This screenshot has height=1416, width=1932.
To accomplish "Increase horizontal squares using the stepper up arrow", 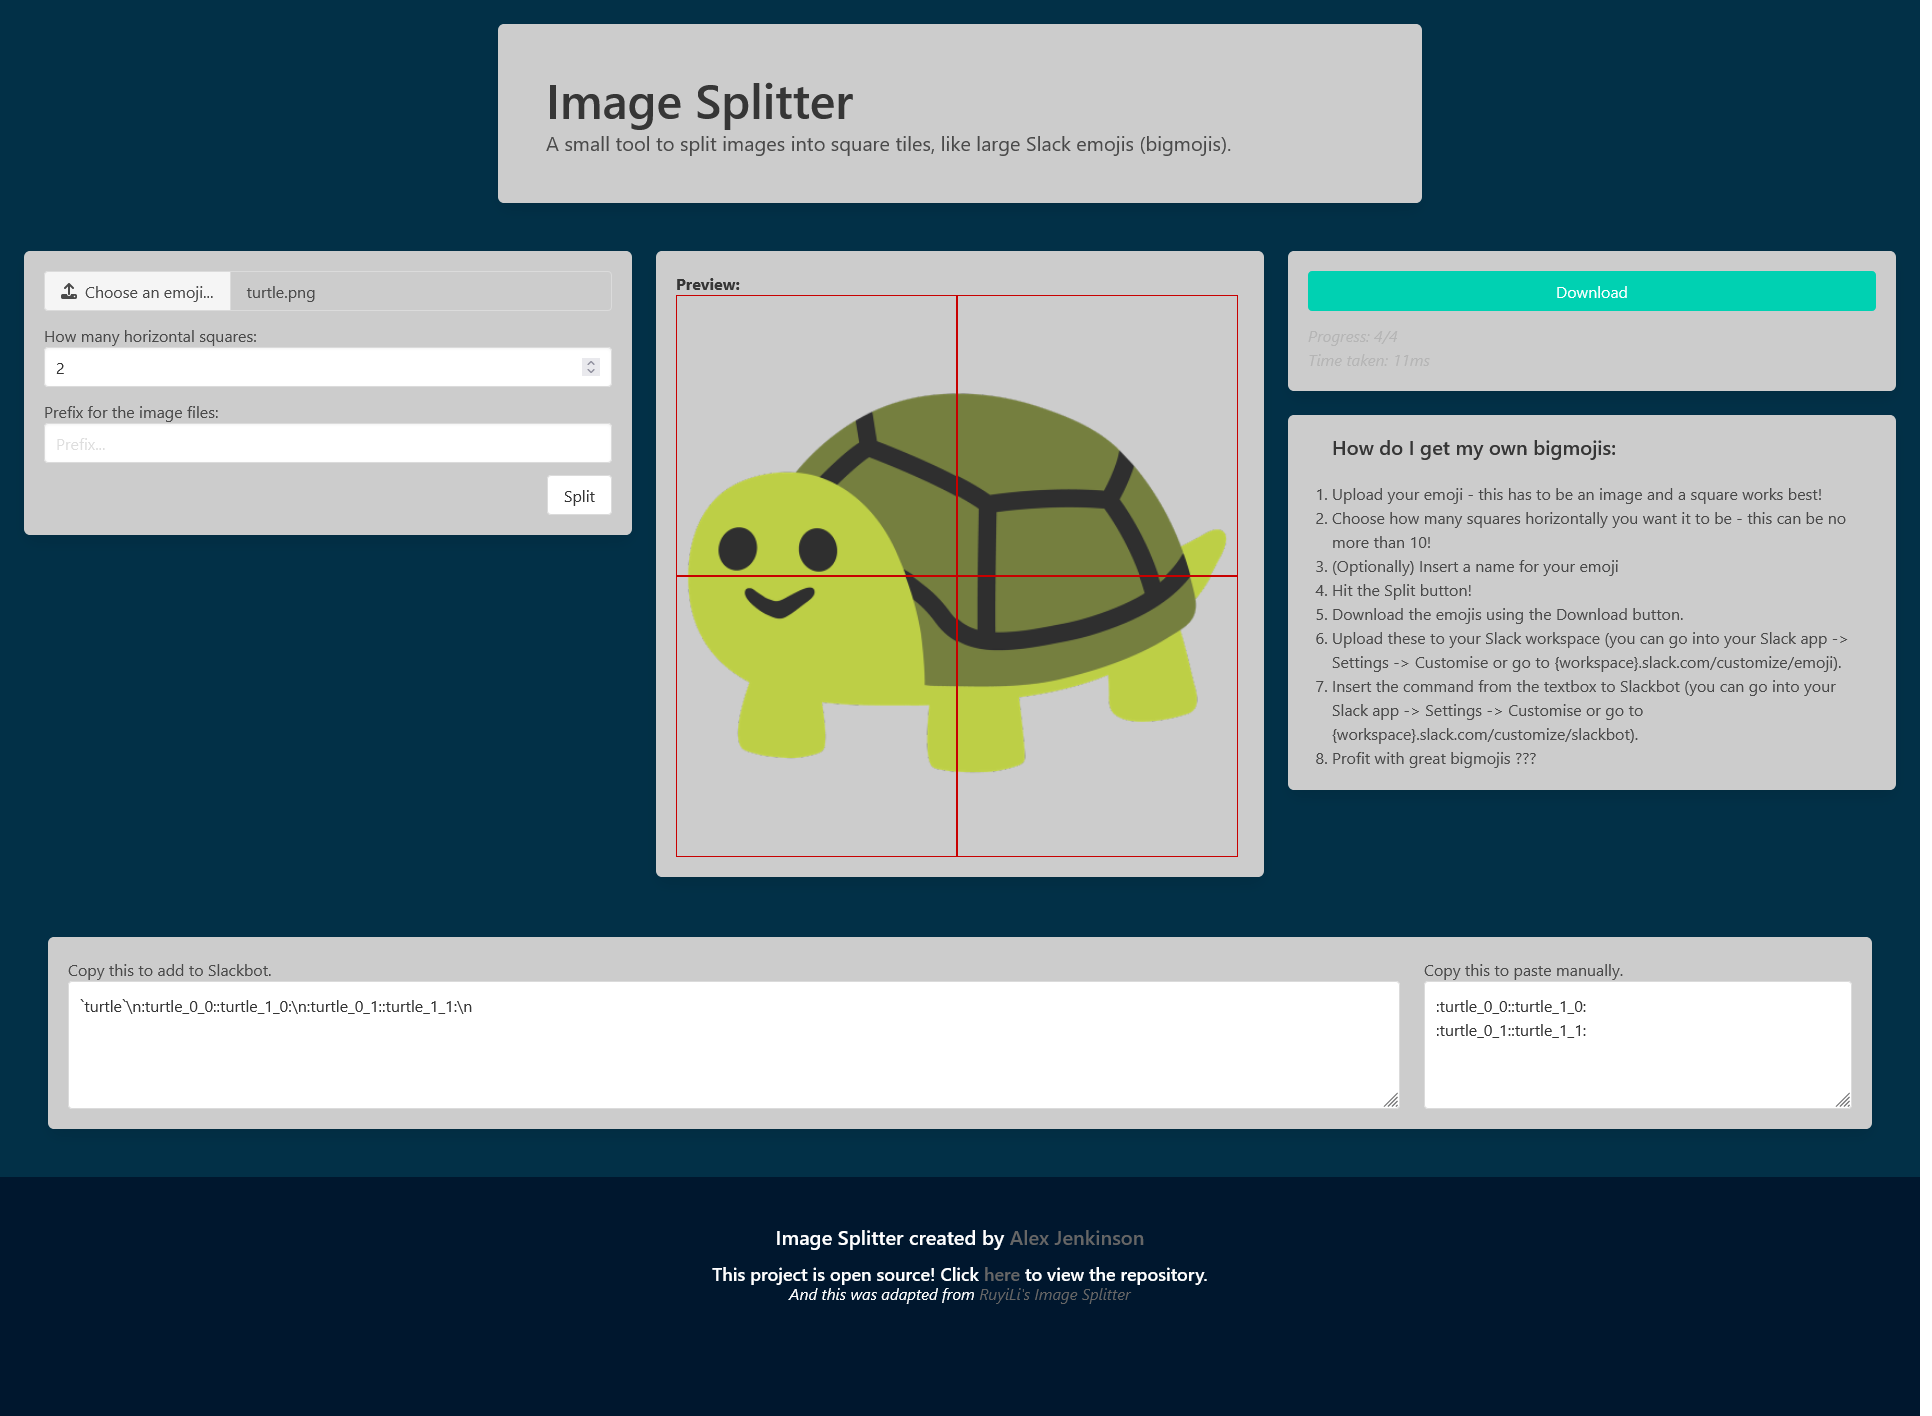I will [x=592, y=362].
